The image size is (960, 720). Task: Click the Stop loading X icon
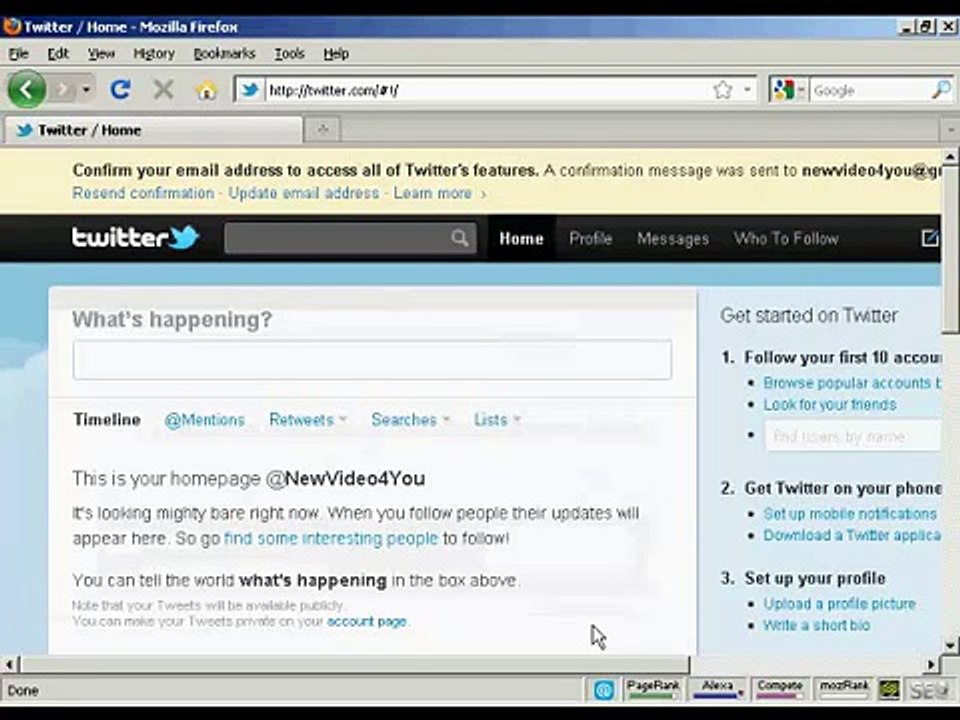tap(163, 90)
